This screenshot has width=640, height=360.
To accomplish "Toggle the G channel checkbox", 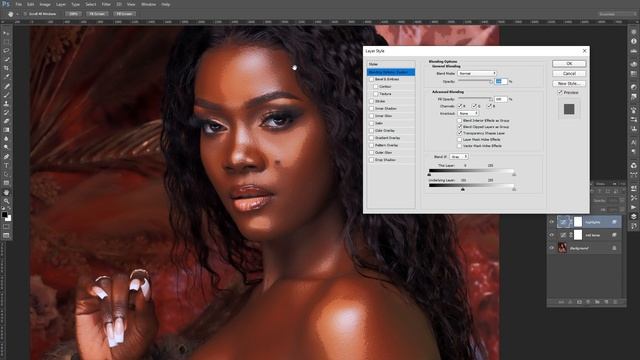I will pos(474,106).
